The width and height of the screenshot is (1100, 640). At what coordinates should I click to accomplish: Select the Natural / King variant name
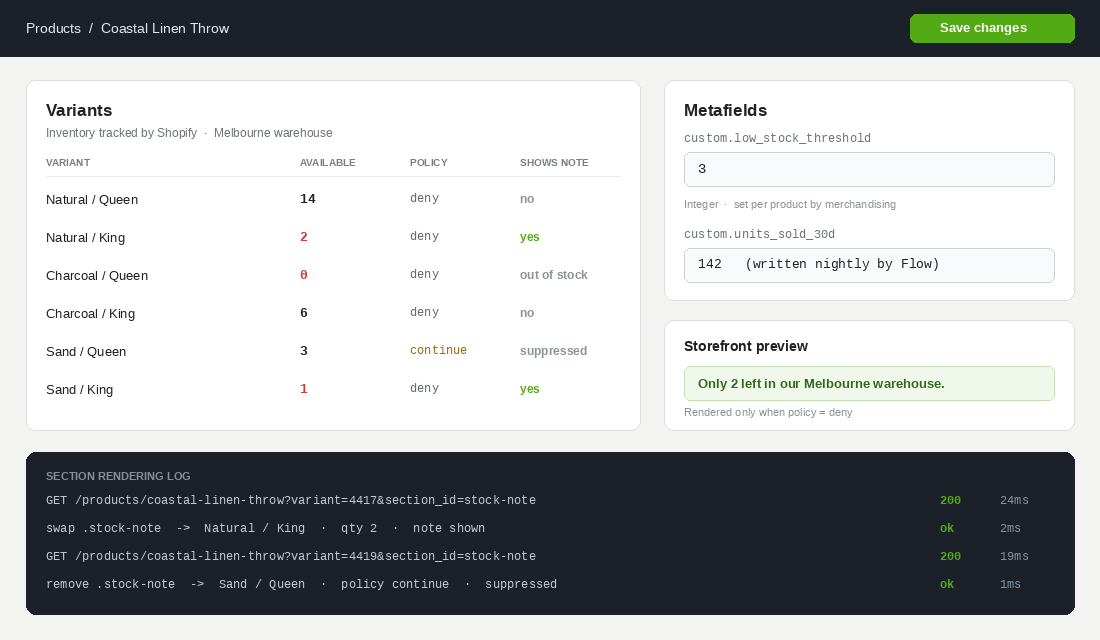coord(86,237)
